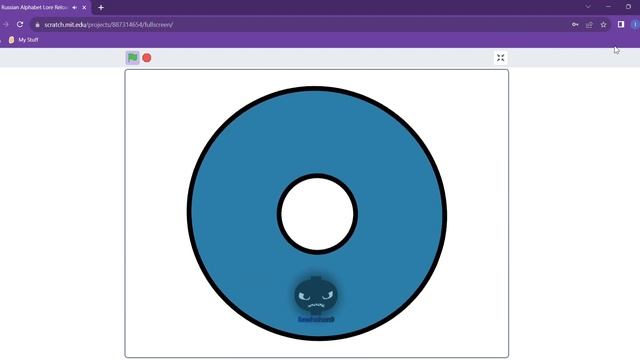Open a new tab with plus button

(101, 7)
